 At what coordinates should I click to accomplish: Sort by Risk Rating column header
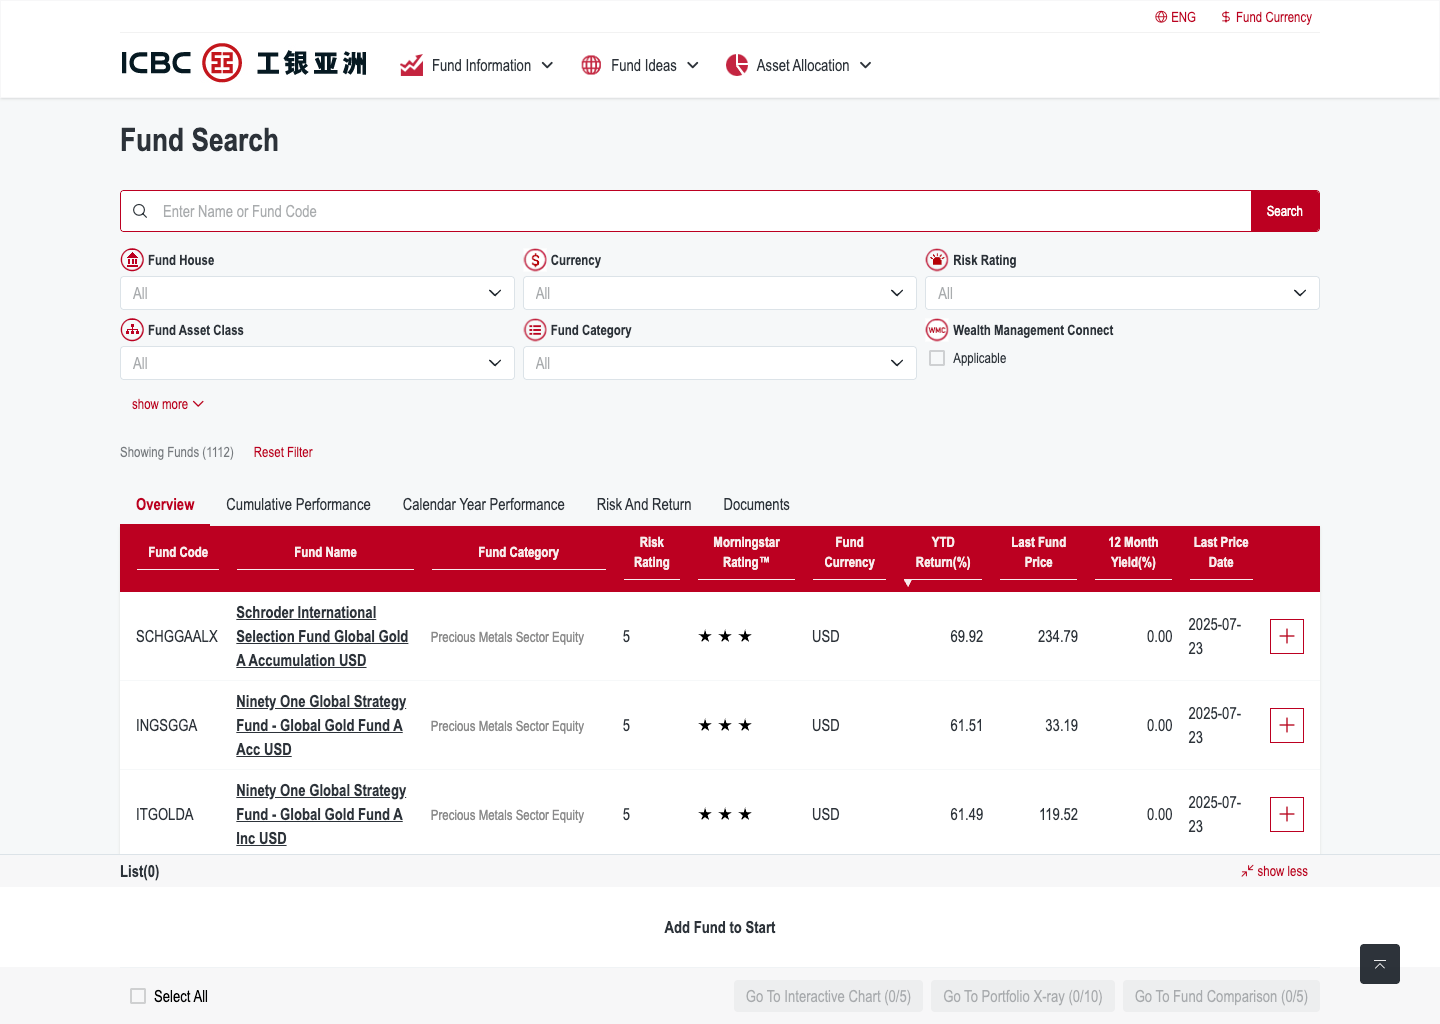[x=651, y=552]
